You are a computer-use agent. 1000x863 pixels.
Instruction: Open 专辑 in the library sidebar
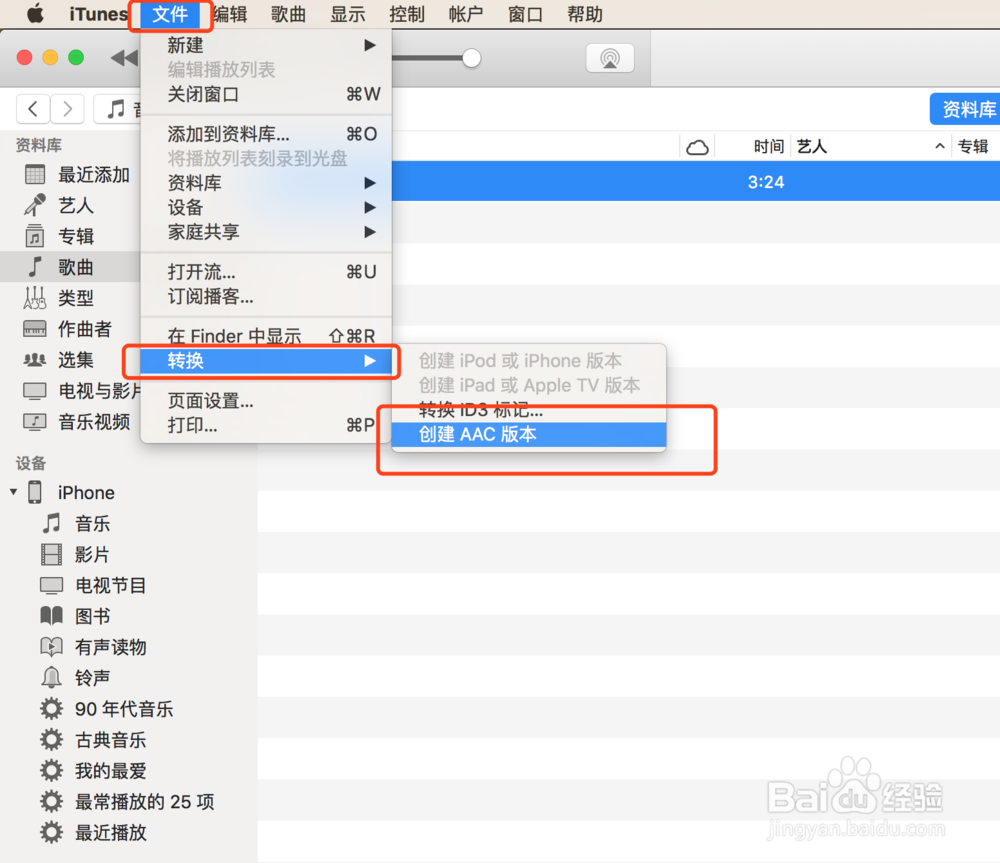(x=59, y=236)
